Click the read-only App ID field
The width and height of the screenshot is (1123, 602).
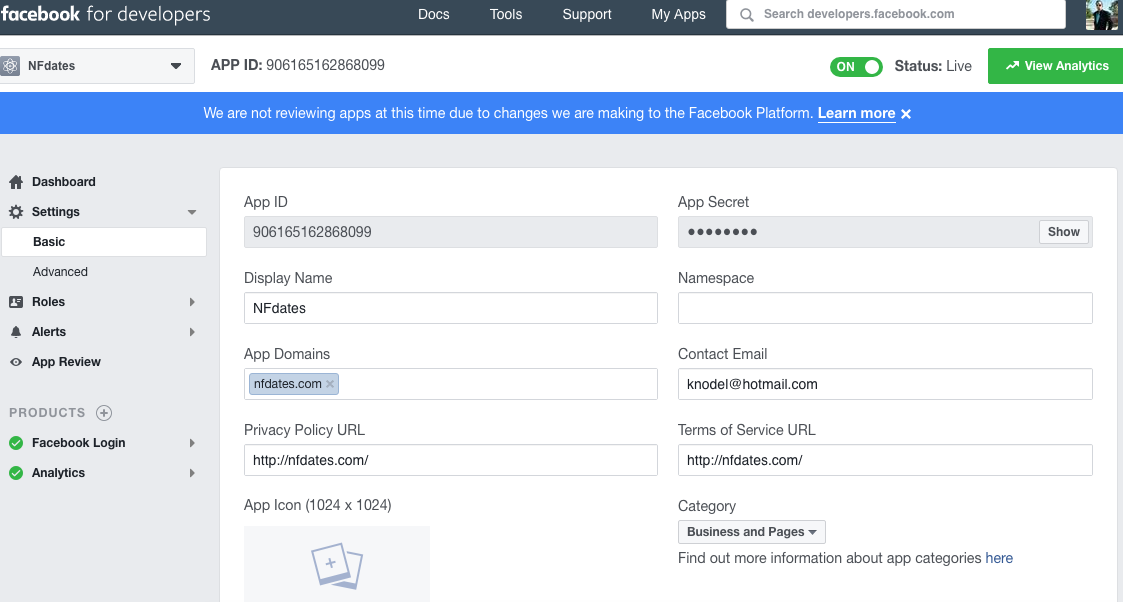point(450,232)
